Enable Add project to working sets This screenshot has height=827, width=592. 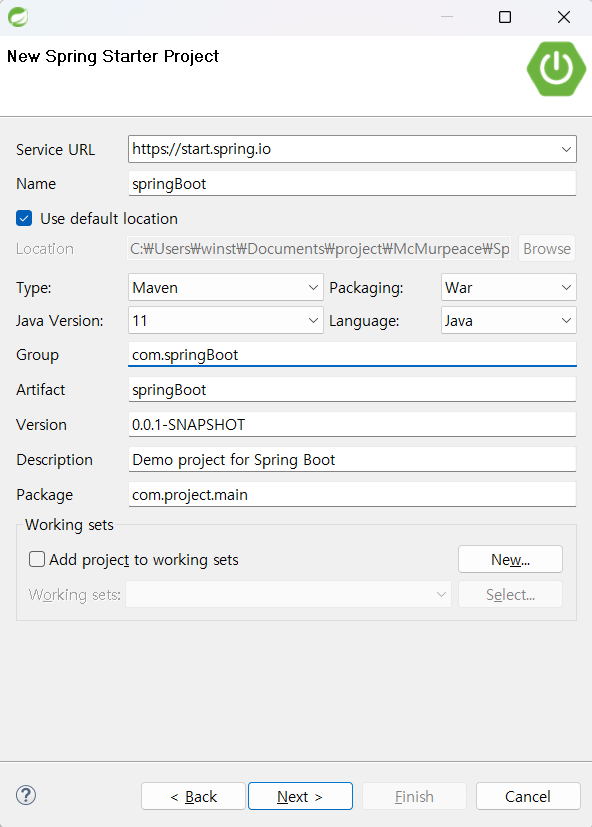tap(37, 559)
